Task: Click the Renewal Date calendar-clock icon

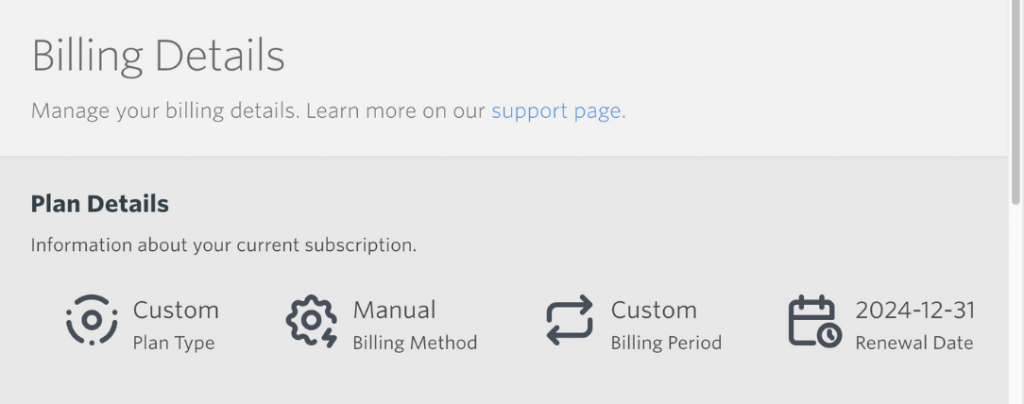Action: click(x=815, y=321)
